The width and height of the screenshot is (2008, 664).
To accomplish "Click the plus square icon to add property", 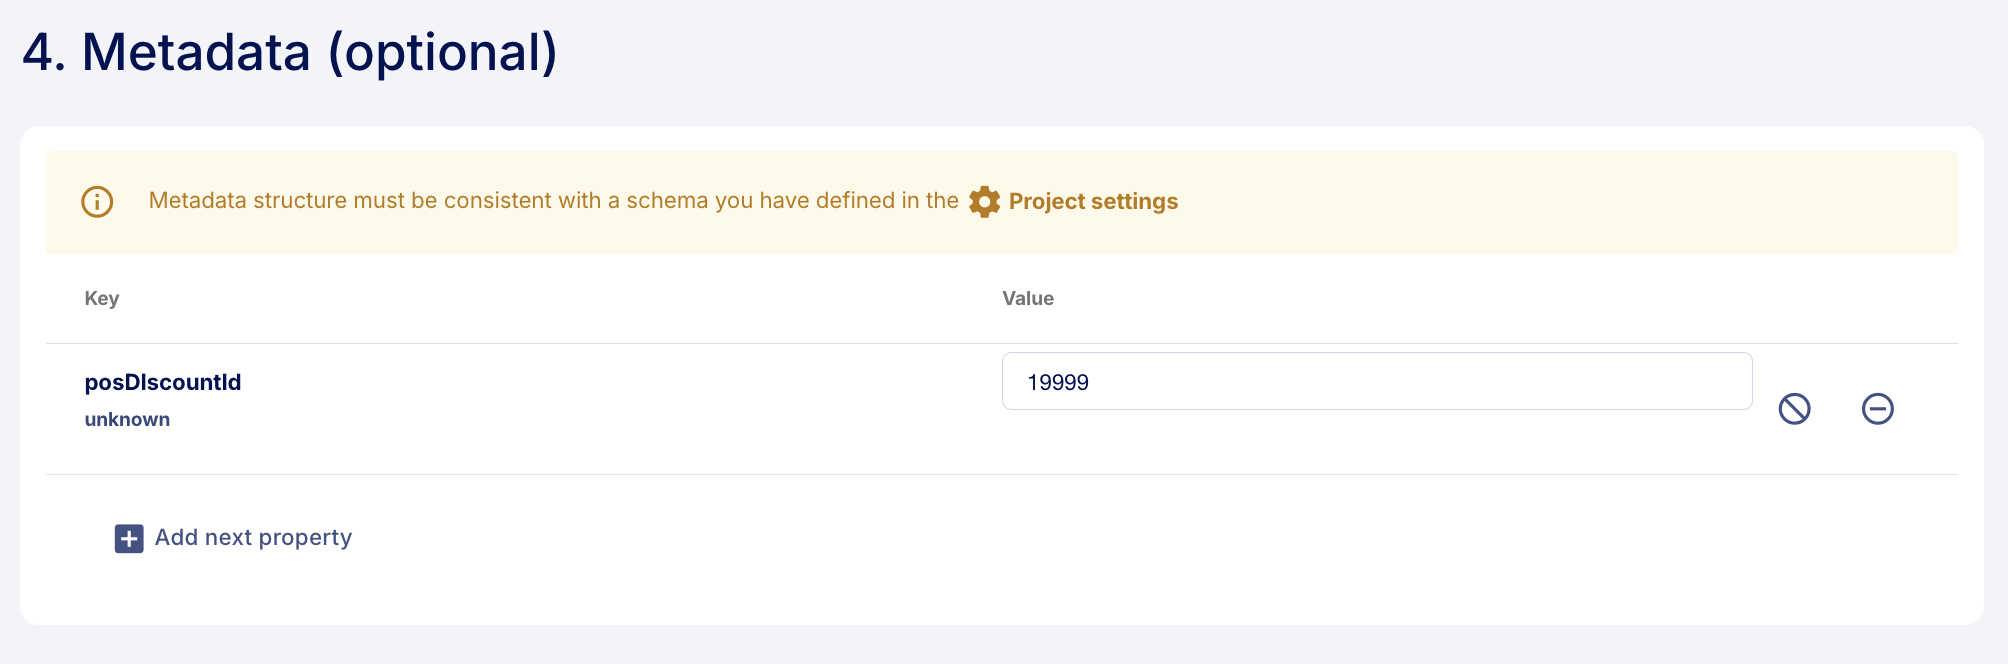I will (x=129, y=538).
